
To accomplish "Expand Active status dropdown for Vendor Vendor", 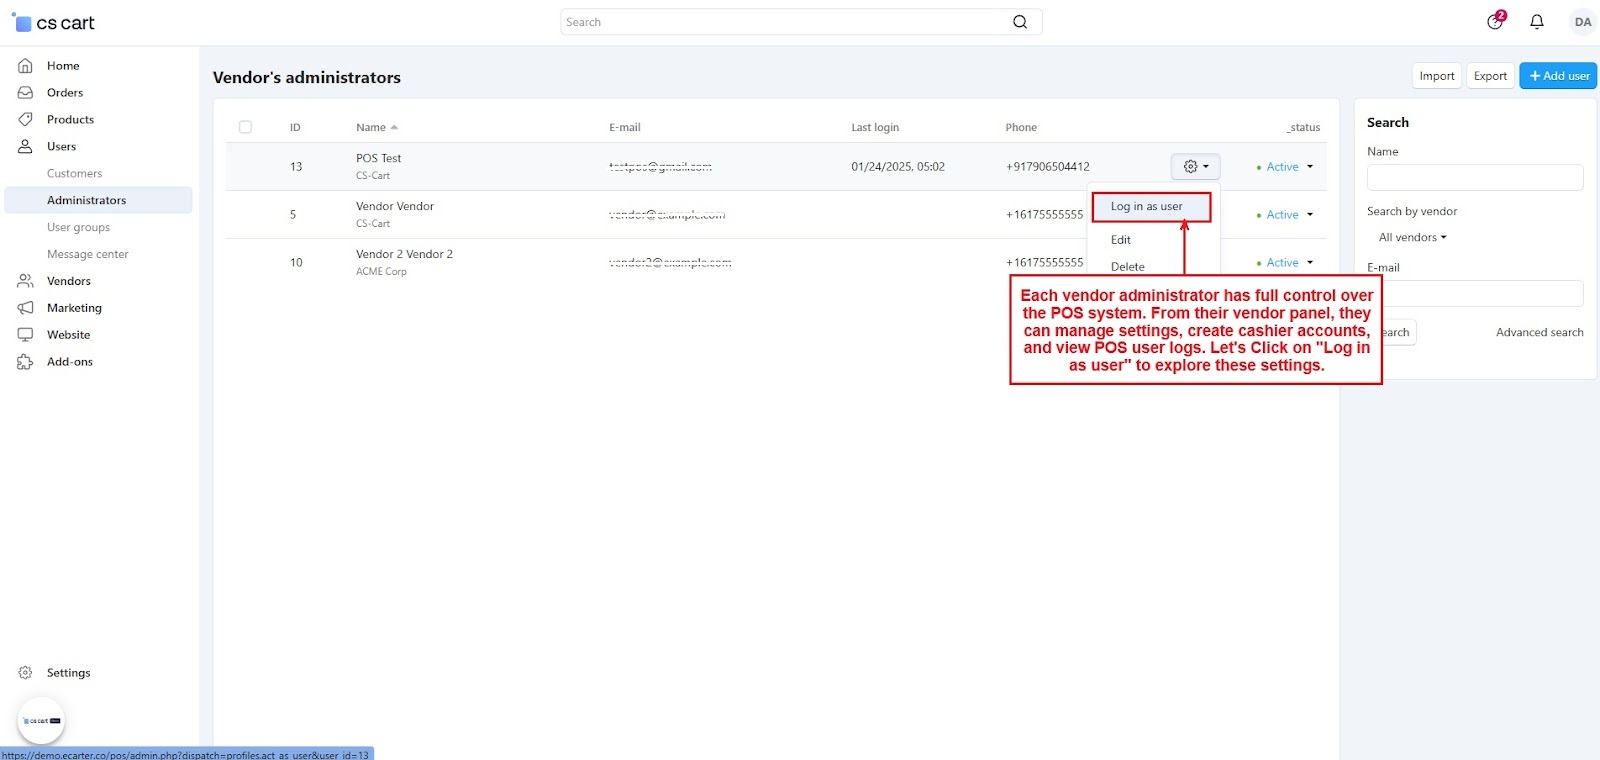I will [1285, 215].
